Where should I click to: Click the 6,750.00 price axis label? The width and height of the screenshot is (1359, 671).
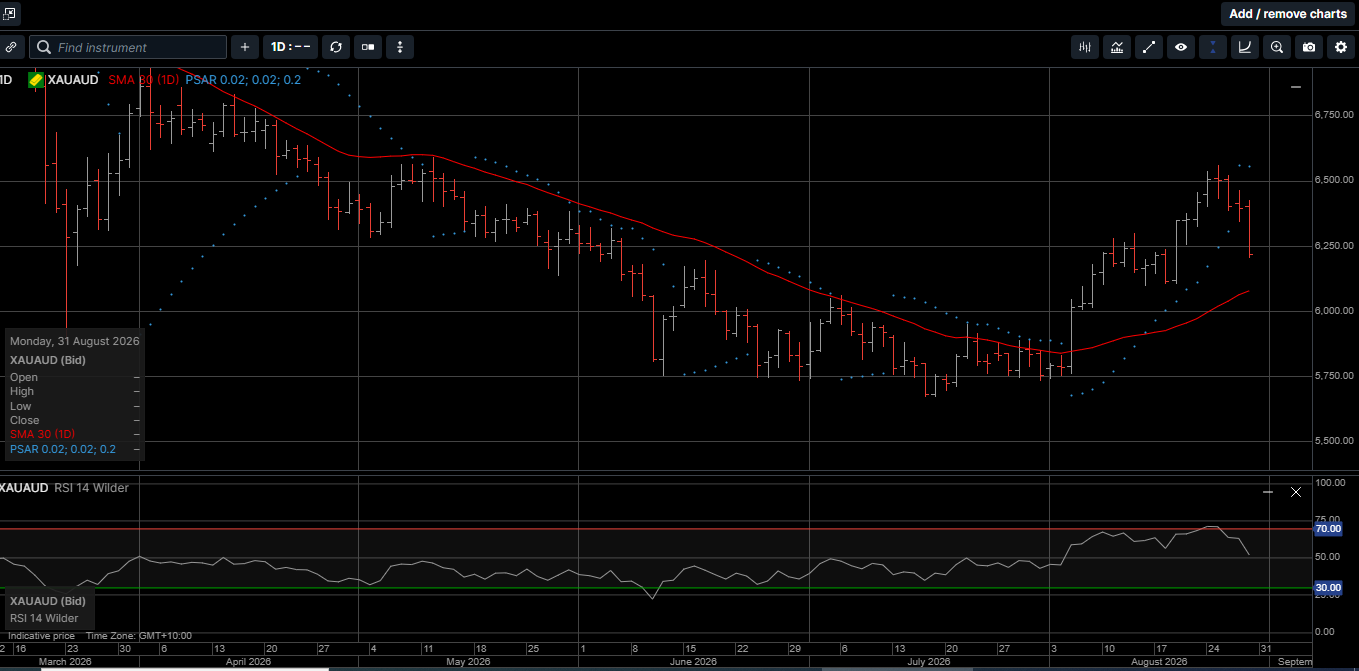click(1333, 115)
